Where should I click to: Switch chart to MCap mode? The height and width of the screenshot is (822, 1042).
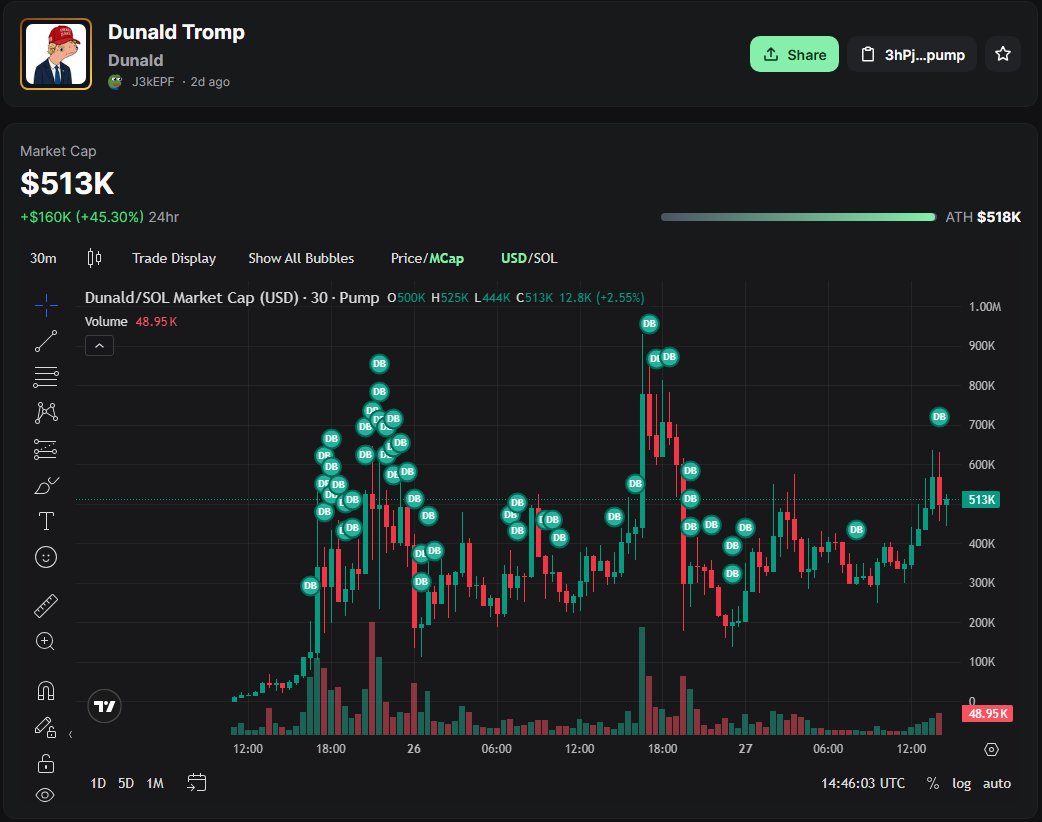point(447,258)
